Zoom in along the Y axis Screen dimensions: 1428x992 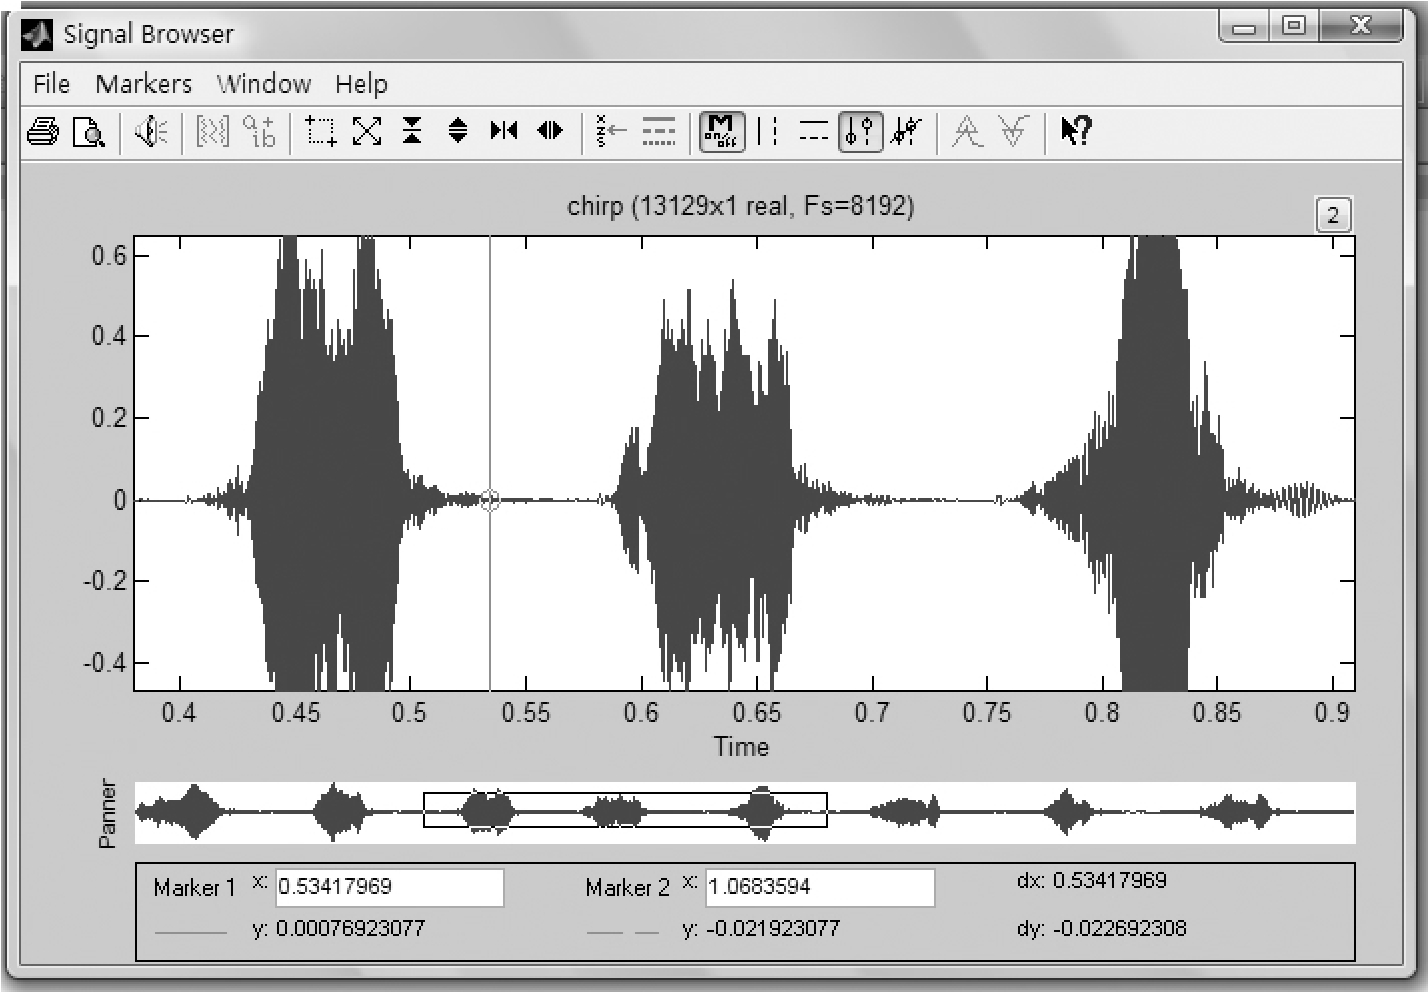(x=412, y=131)
